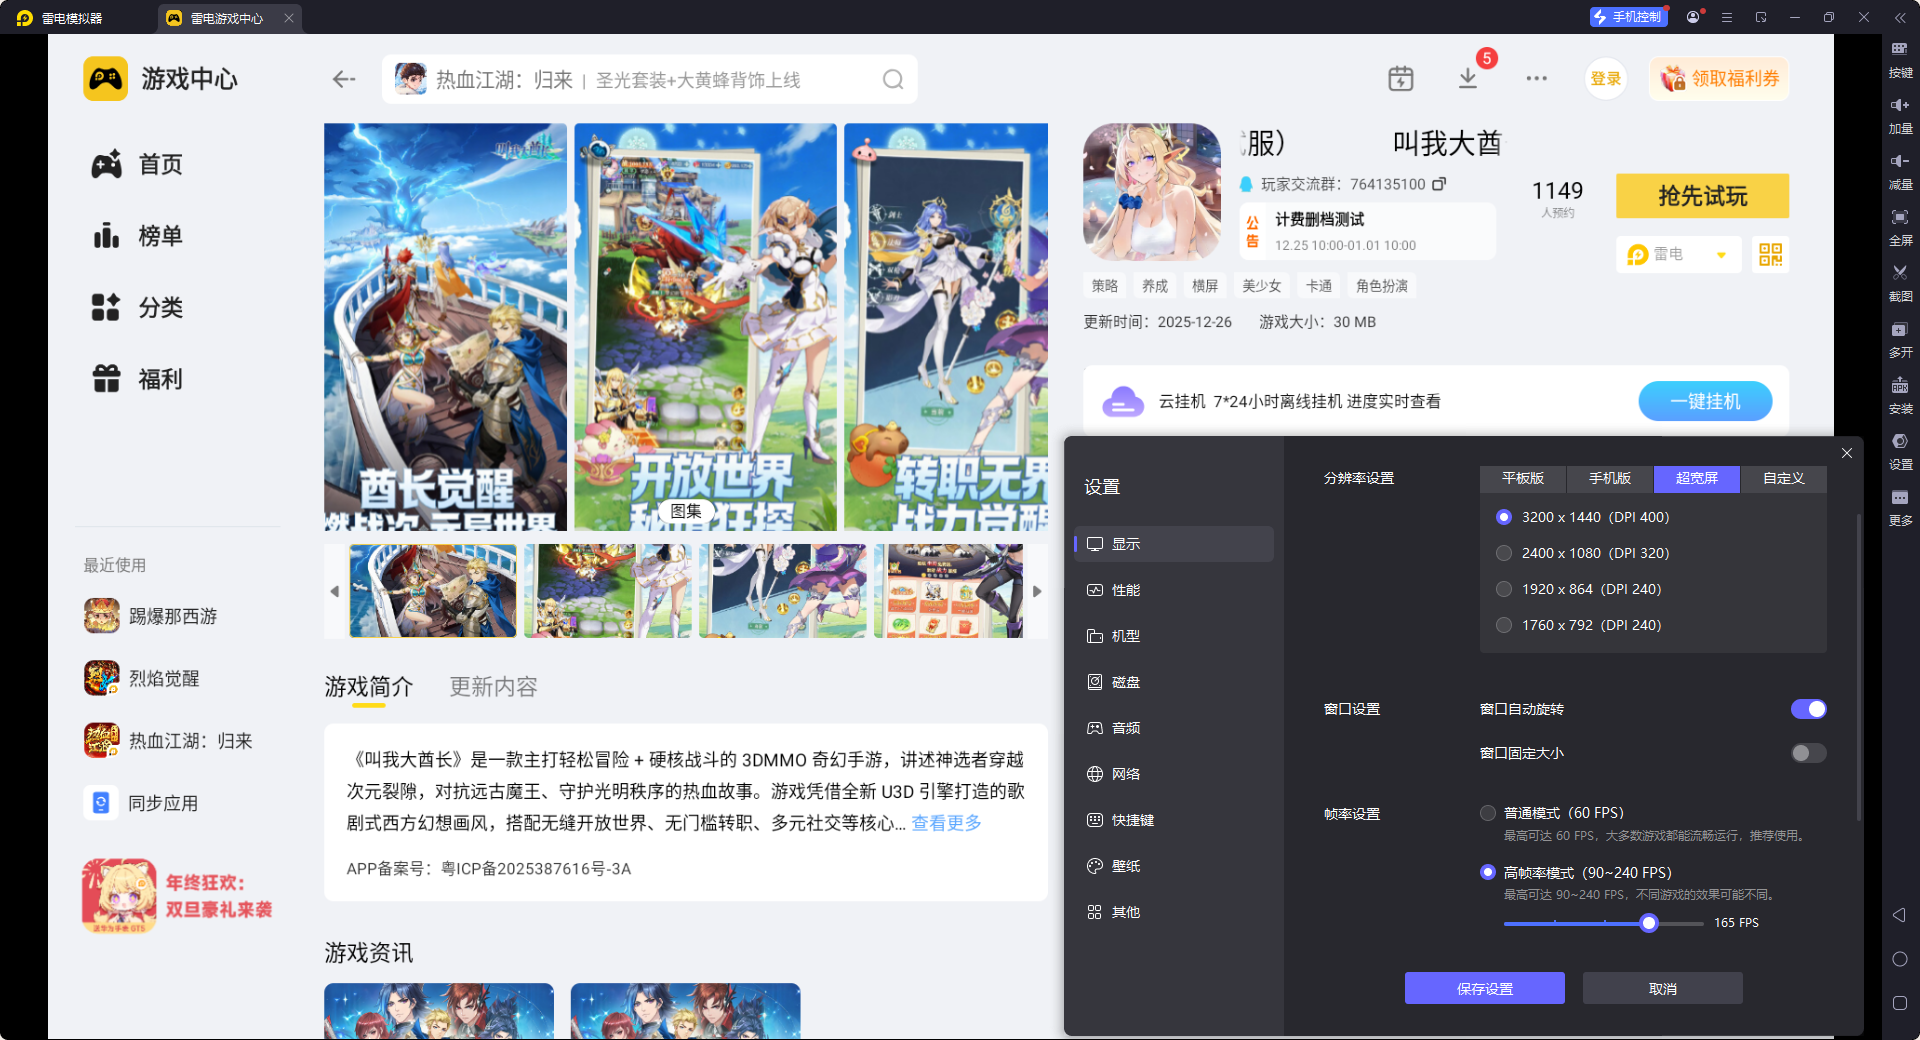The image size is (1920, 1040).
Task: Toggle 窗口自动旋转 switch
Action: pos(1808,709)
